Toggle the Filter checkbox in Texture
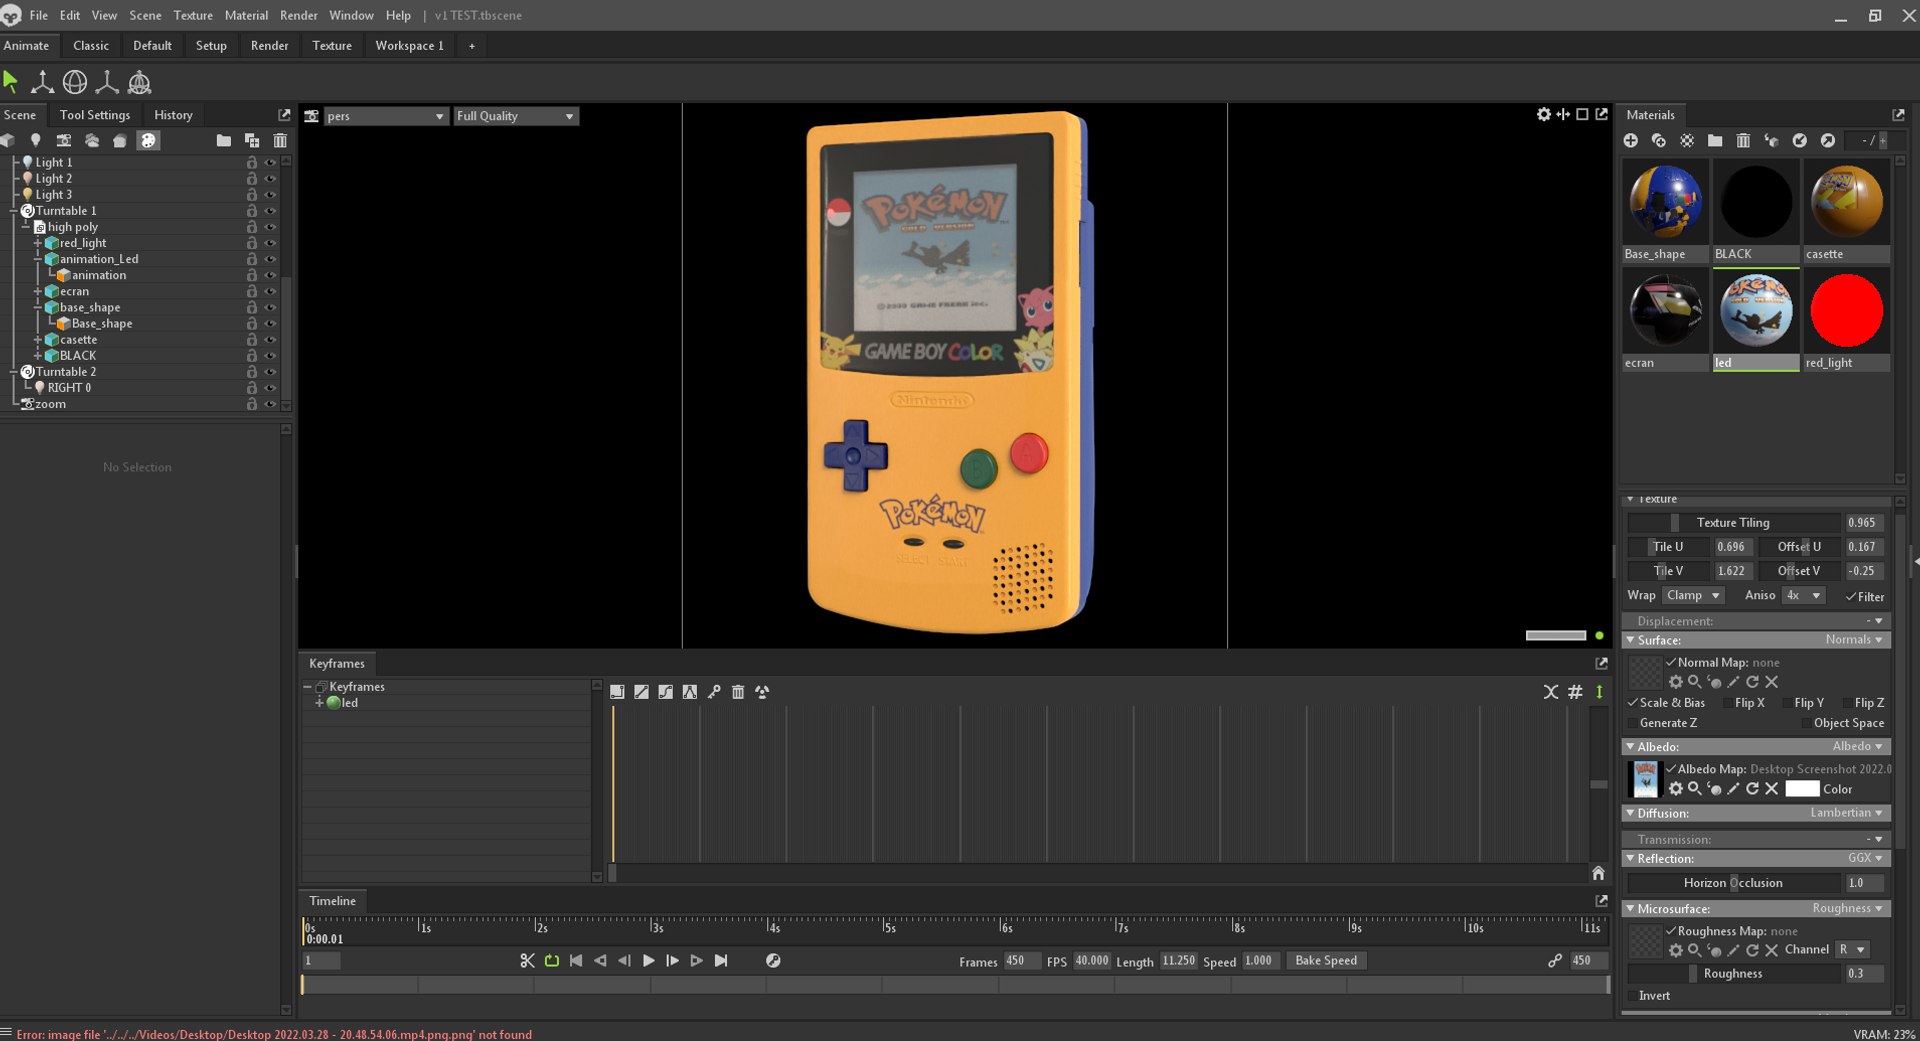The height and width of the screenshot is (1041, 1920). [1851, 597]
